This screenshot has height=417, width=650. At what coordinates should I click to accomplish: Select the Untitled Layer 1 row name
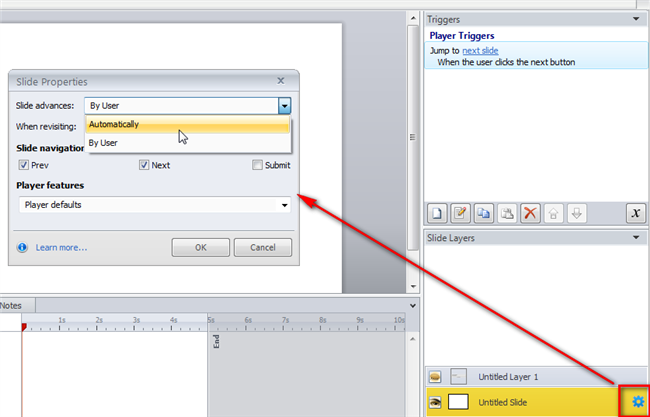(508, 377)
